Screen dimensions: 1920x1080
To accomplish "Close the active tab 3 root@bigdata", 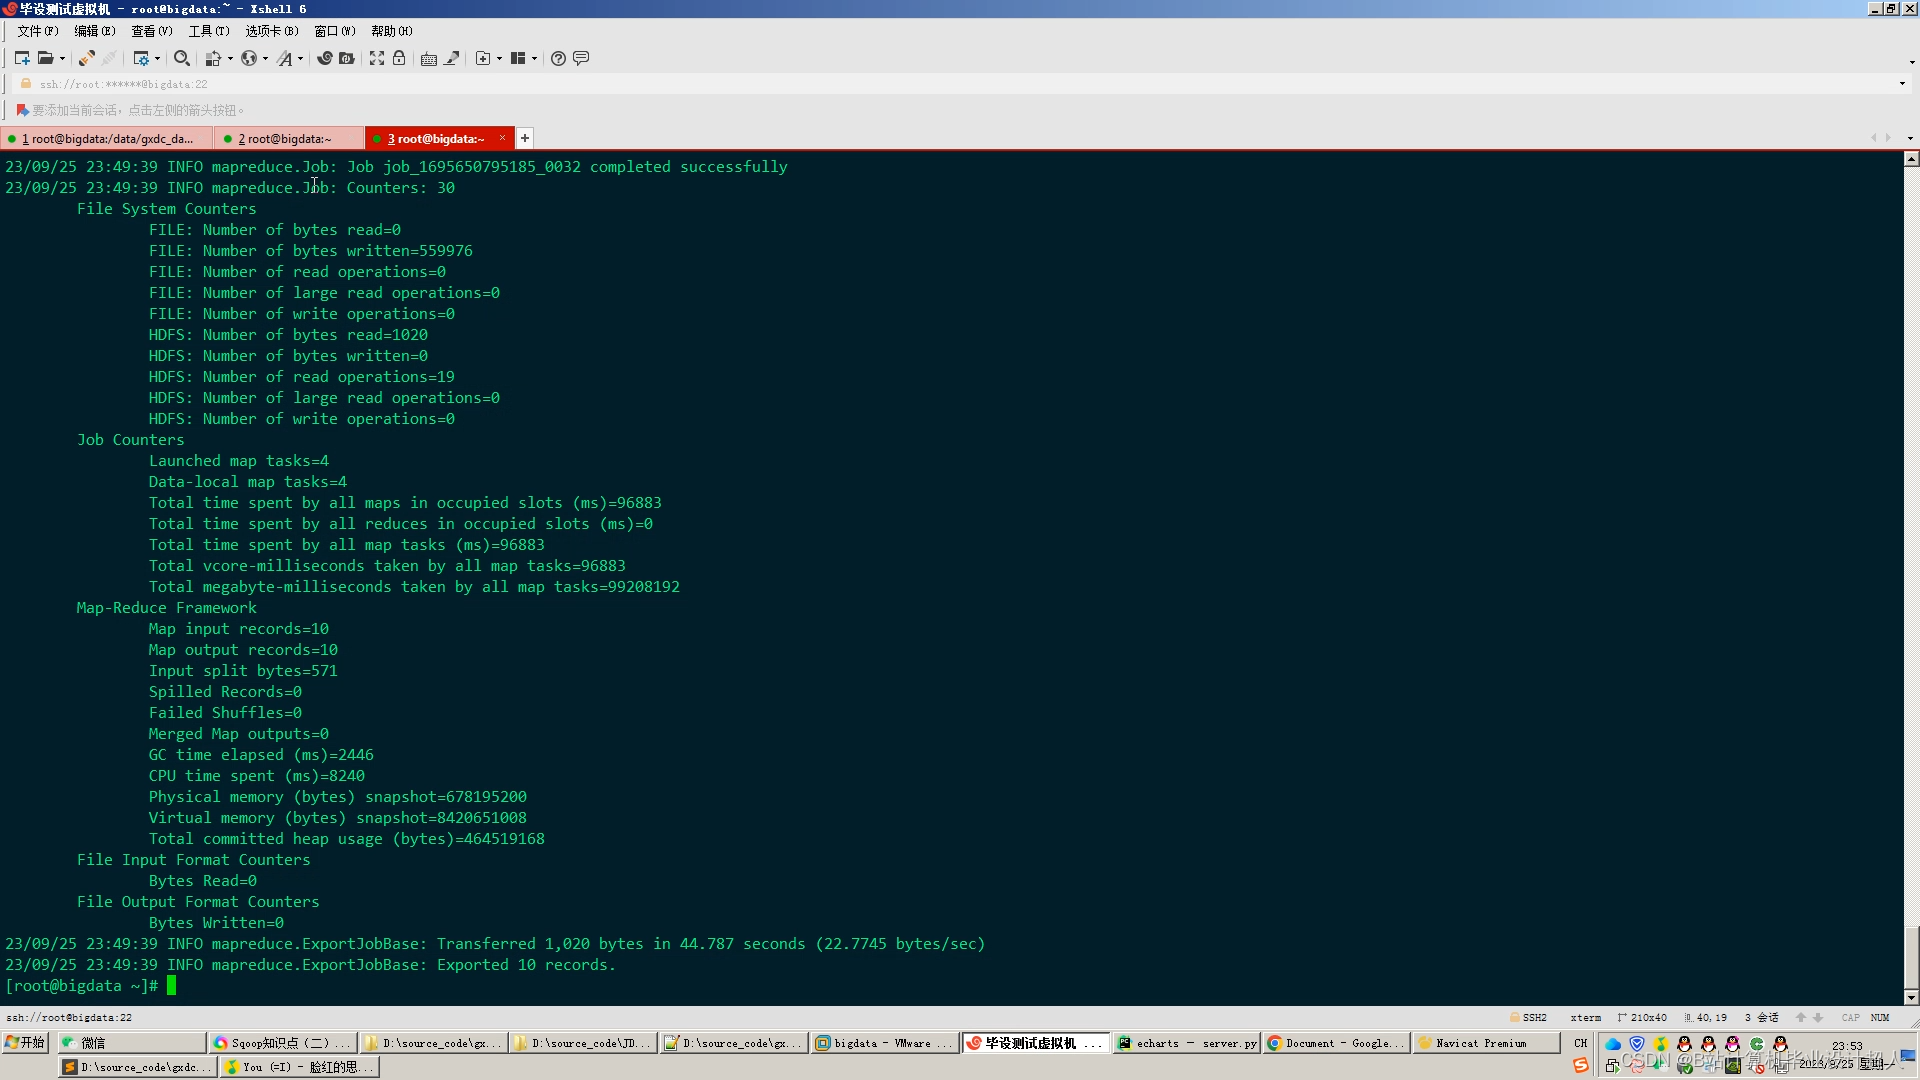I will coord(502,138).
